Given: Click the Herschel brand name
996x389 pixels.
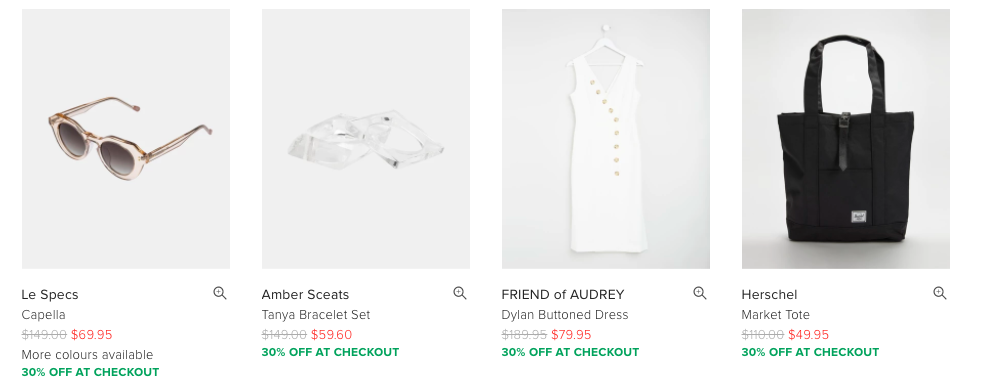Looking at the screenshot, I should tap(769, 295).
